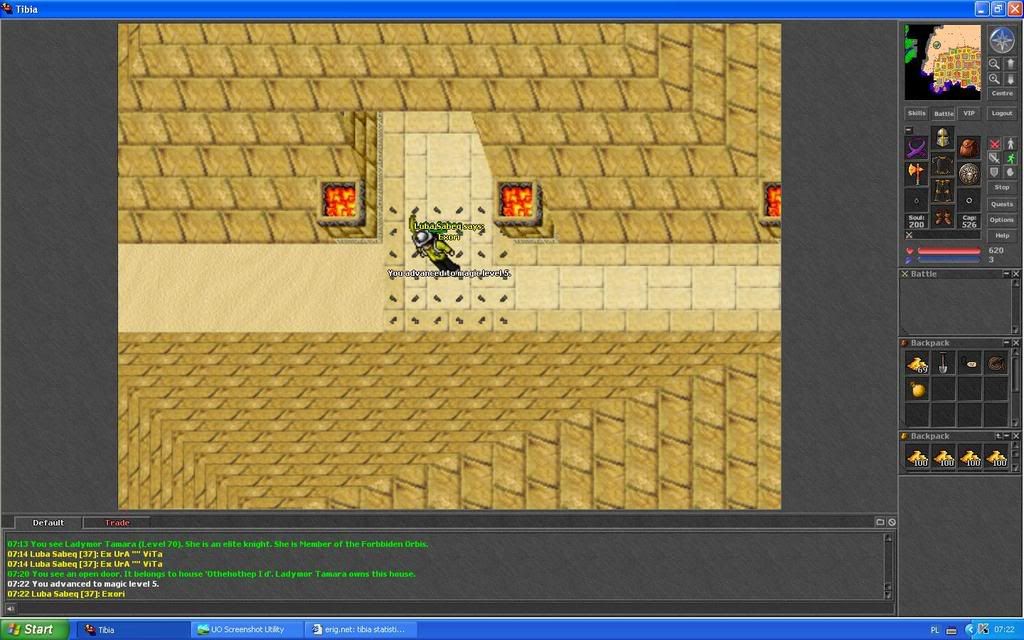Select the boots in the feet slot
This screenshot has height=640, width=1024.
(942, 216)
